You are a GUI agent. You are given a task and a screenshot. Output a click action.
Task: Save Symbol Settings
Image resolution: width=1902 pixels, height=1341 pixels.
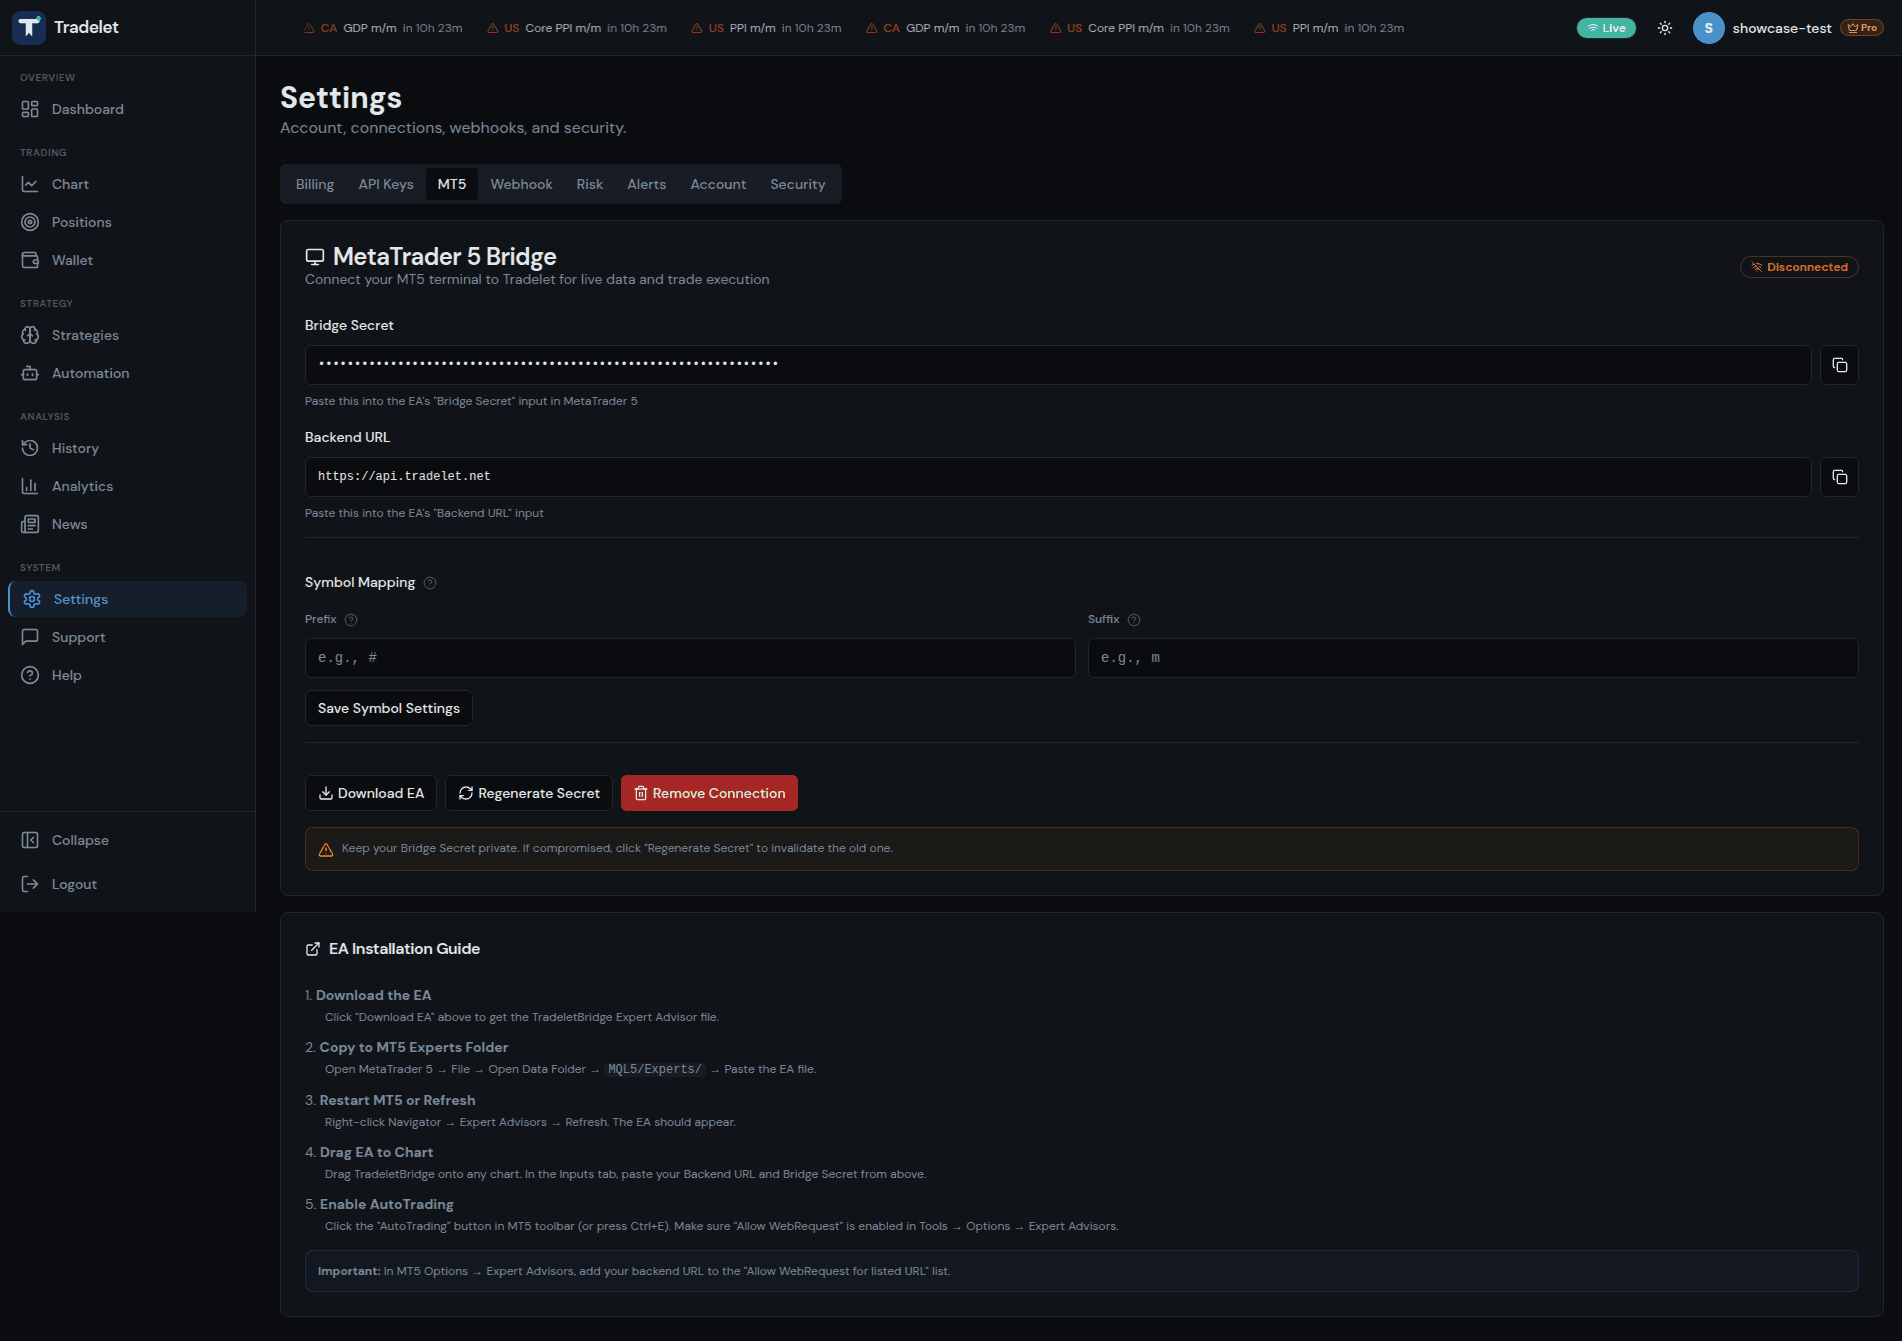point(388,707)
